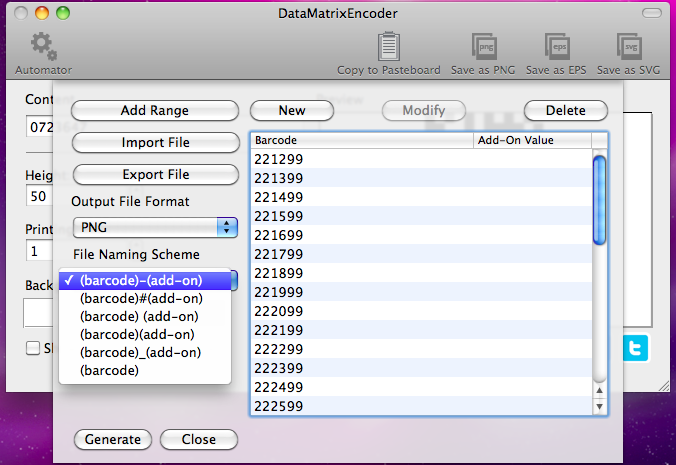Image resolution: width=676 pixels, height=465 pixels.
Task: Select barcode row 221999
Action: click(422, 292)
